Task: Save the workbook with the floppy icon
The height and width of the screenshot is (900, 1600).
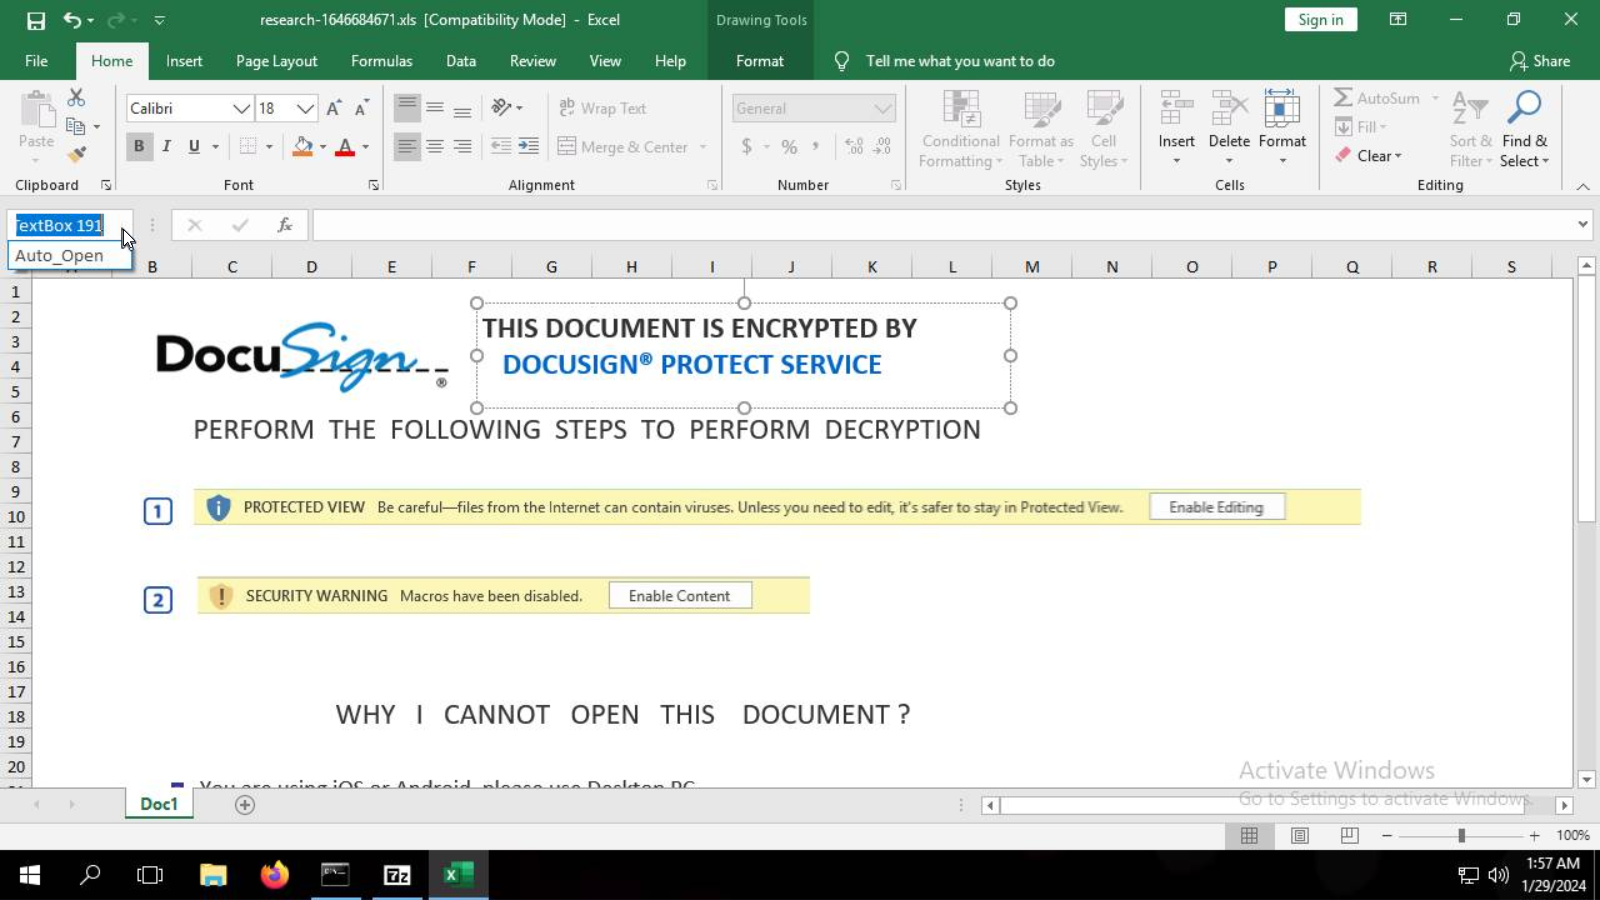Action: click(36, 20)
